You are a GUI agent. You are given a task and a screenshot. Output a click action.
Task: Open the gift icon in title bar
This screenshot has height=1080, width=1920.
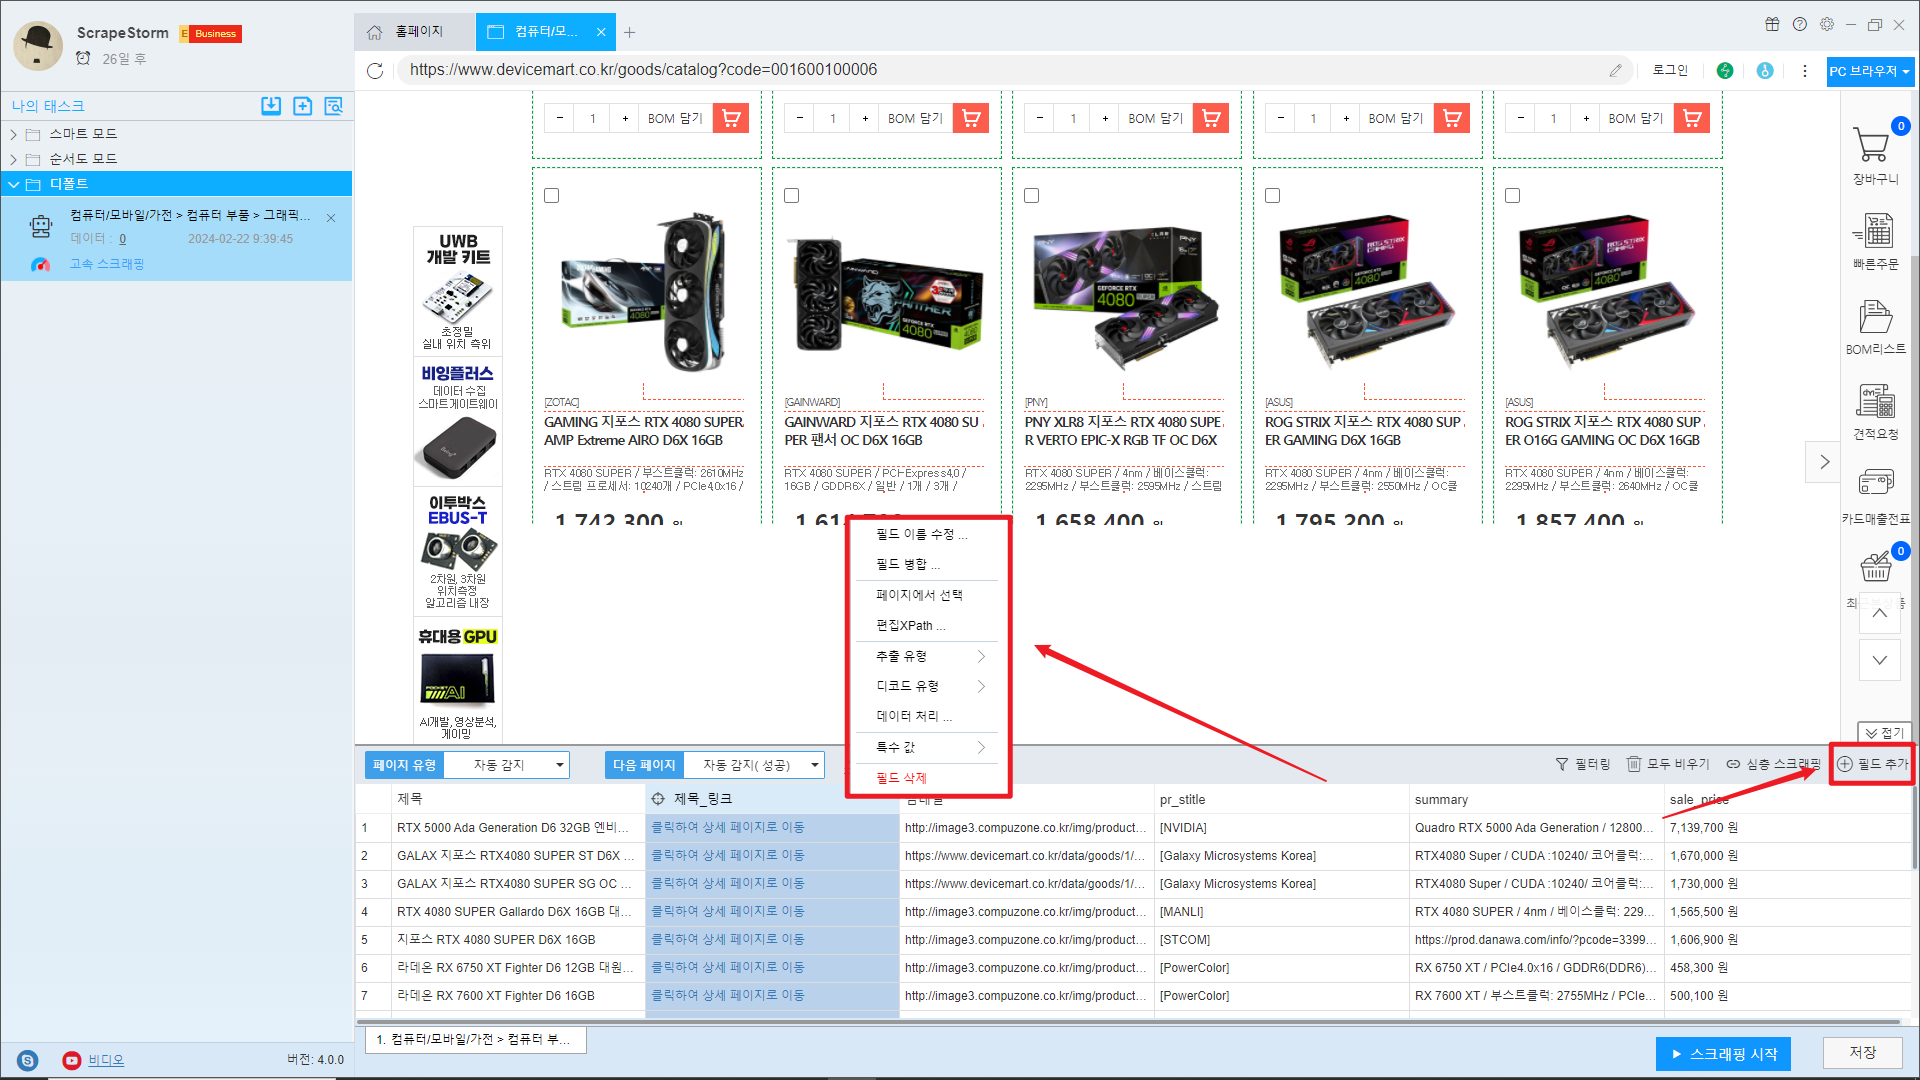(1772, 25)
